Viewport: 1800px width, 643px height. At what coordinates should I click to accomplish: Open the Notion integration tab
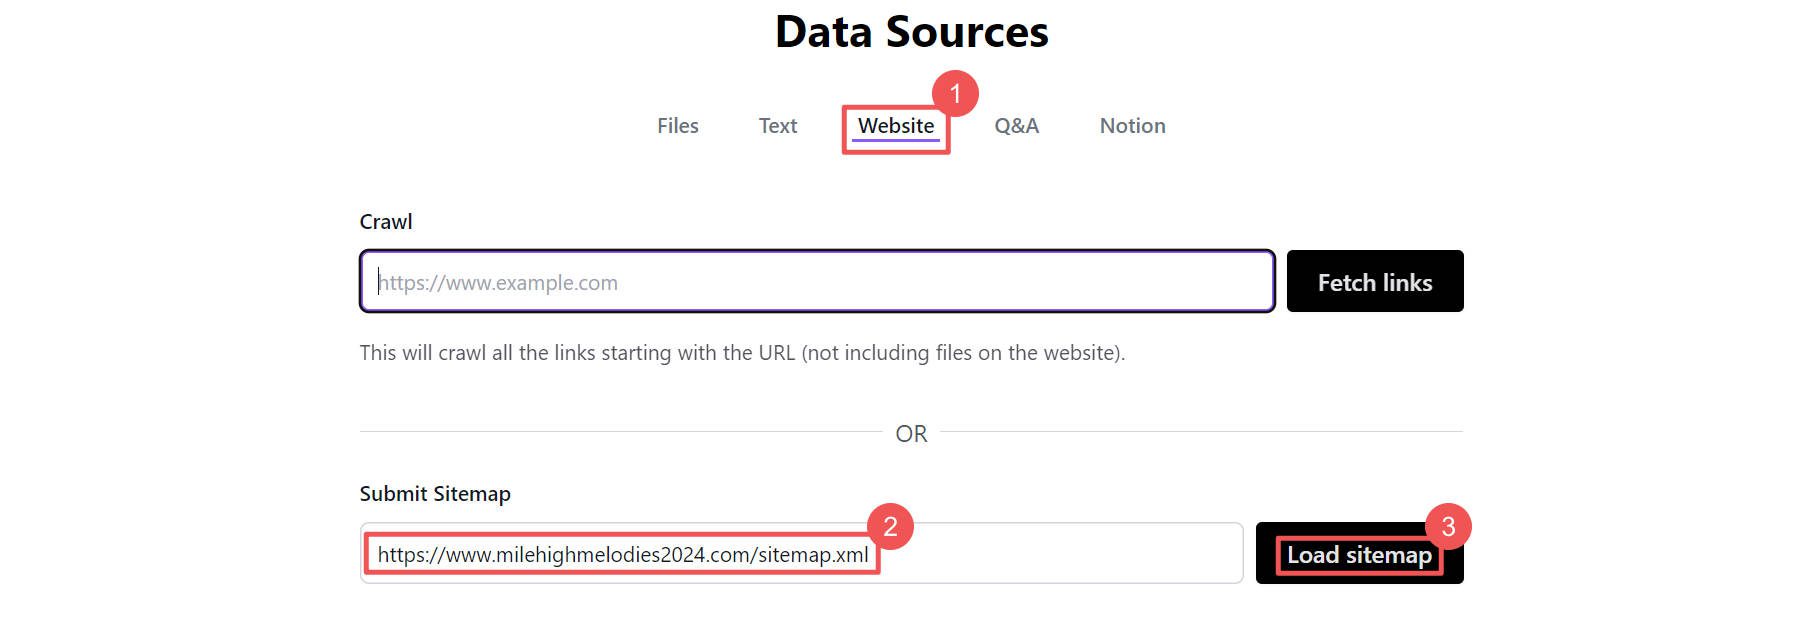[x=1132, y=126]
